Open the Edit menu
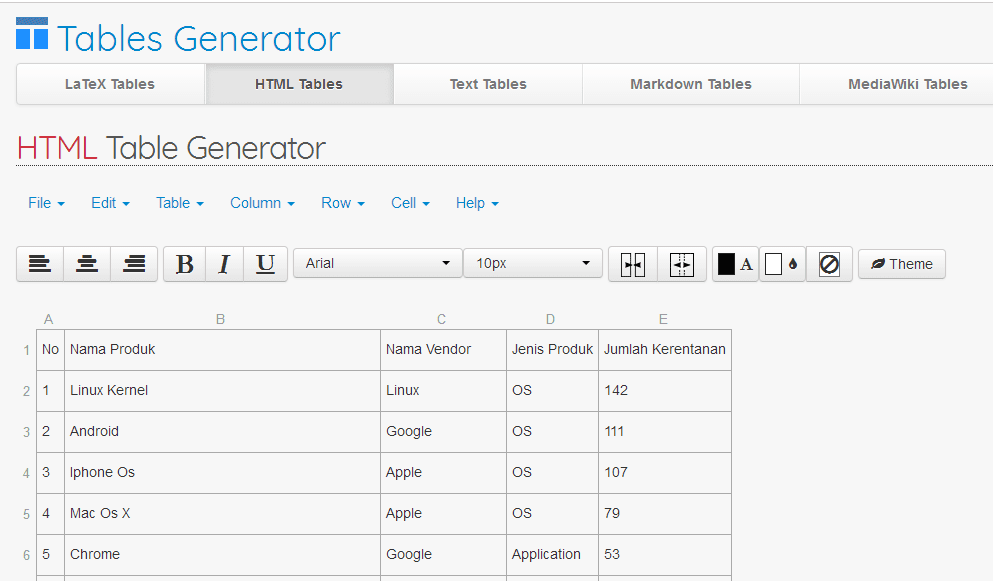This screenshot has height=581, width=993. click(x=110, y=203)
